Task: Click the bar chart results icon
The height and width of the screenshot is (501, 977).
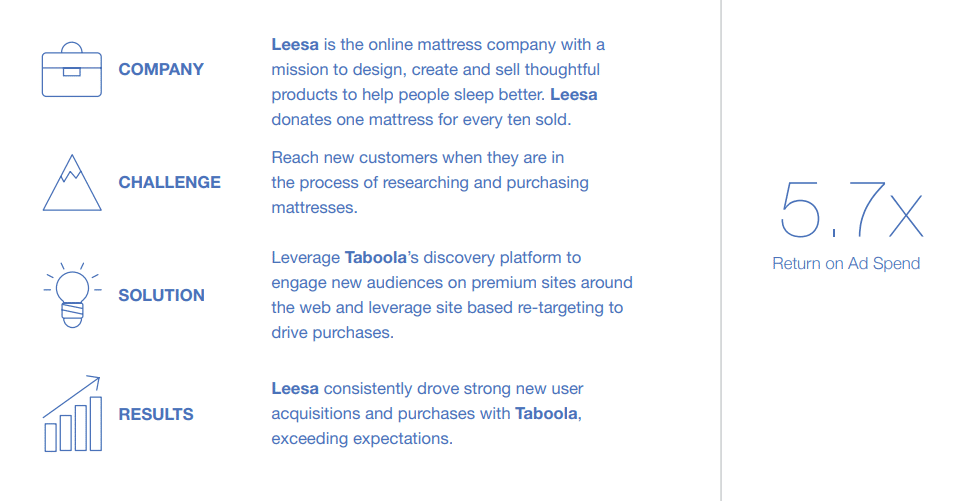Action: [x=72, y=414]
